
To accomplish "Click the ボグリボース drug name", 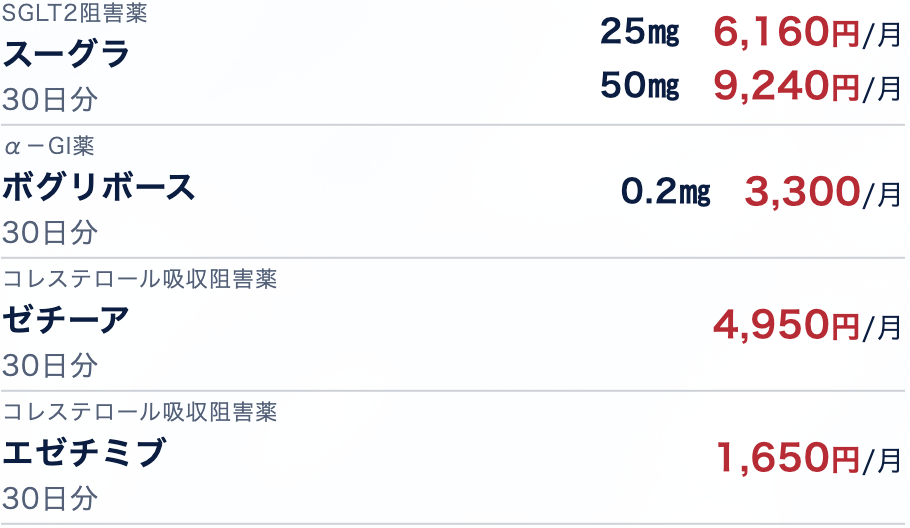I will 99,187.
